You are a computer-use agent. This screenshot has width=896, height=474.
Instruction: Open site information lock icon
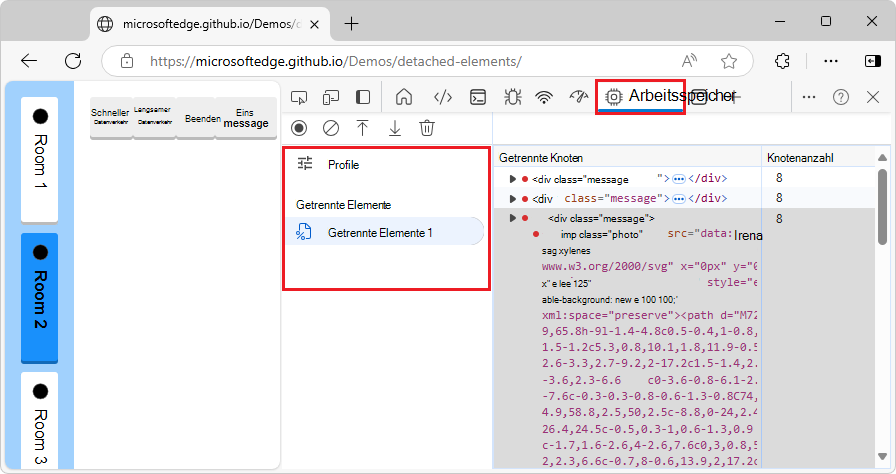[127, 61]
